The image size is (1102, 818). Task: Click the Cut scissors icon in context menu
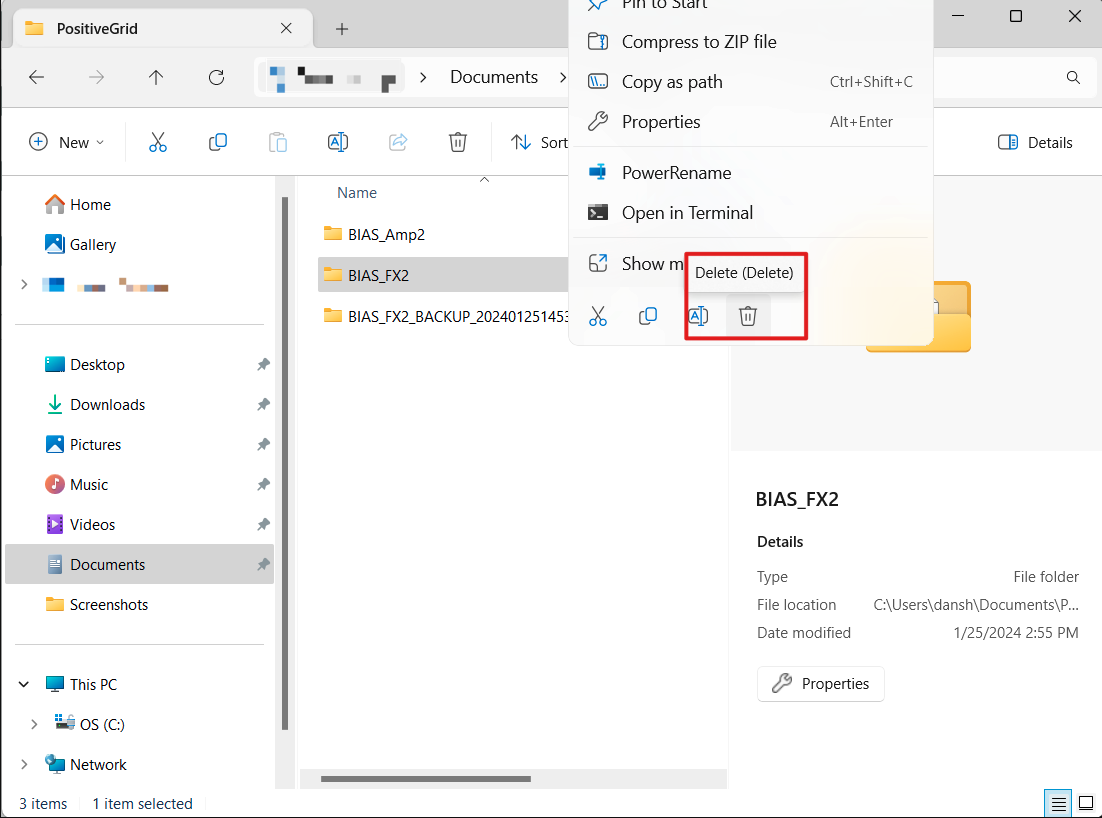[598, 316]
